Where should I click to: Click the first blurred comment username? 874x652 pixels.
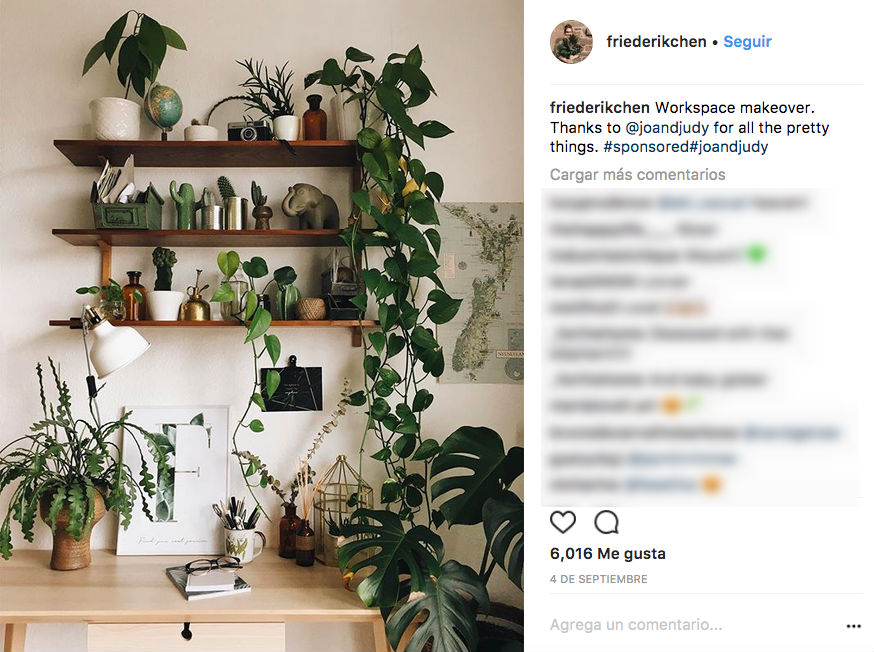coord(601,203)
